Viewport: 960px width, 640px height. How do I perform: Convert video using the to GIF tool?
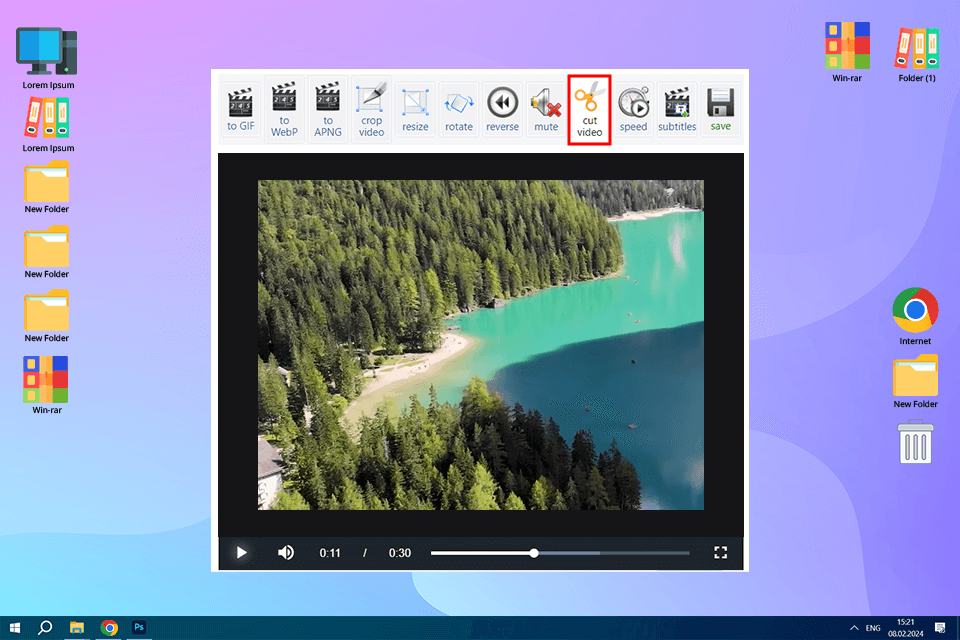(x=241, y=110)
